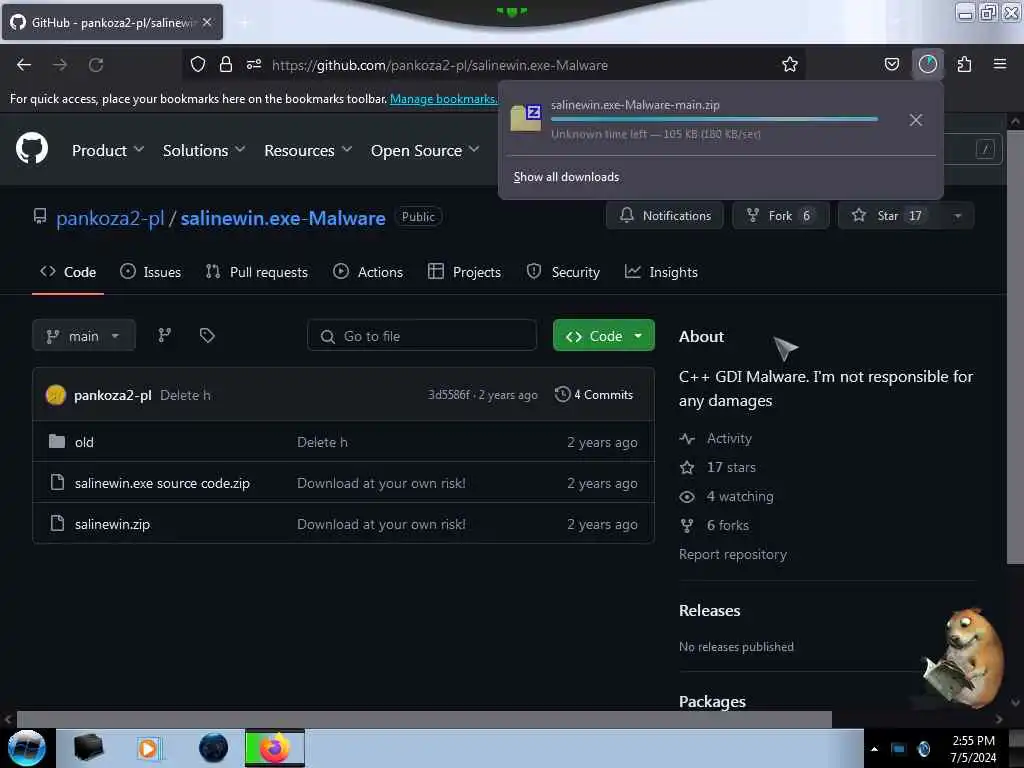Screen dimensions: 1024x768
Task: Click the site security padlock icon
Action: click(x=226, y=64)
